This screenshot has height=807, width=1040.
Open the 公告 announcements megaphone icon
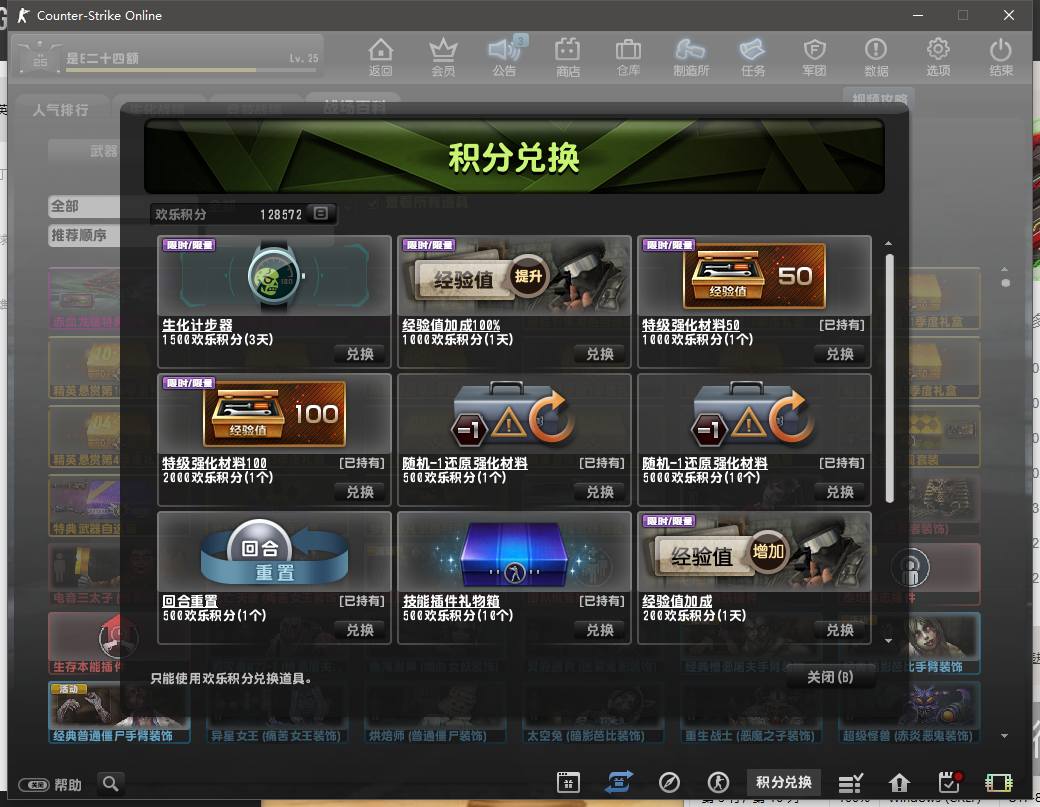[x=505, y=56]
